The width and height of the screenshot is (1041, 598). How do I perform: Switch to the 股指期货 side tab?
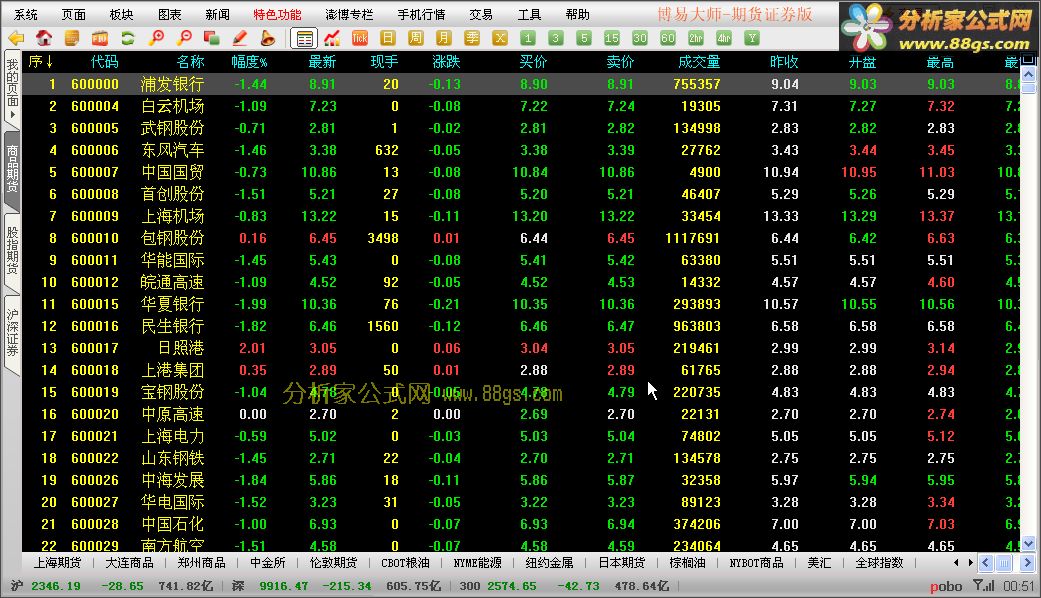point(12,251)
